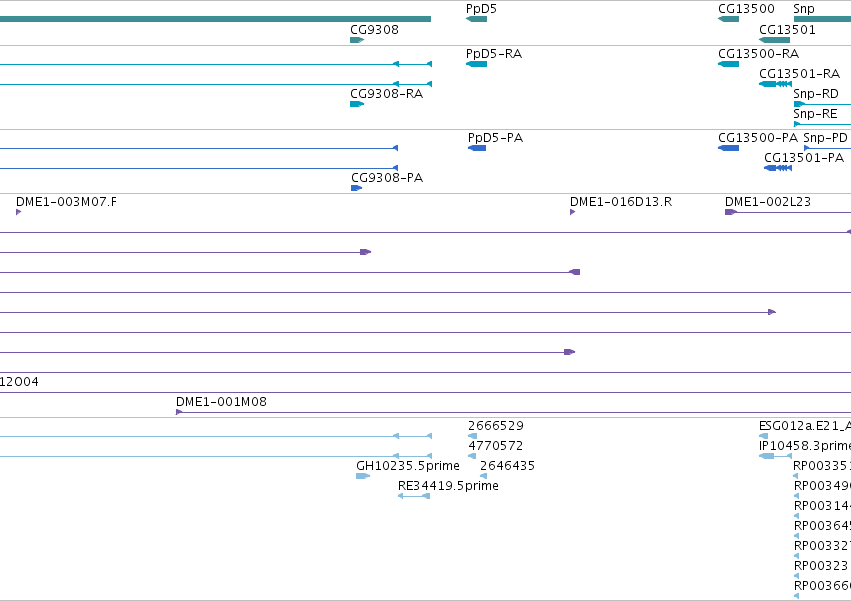The height and width of the screenshot is (601, 851).
Task: Select the RE34419.5prime EST feature
Action: (414, 496)
